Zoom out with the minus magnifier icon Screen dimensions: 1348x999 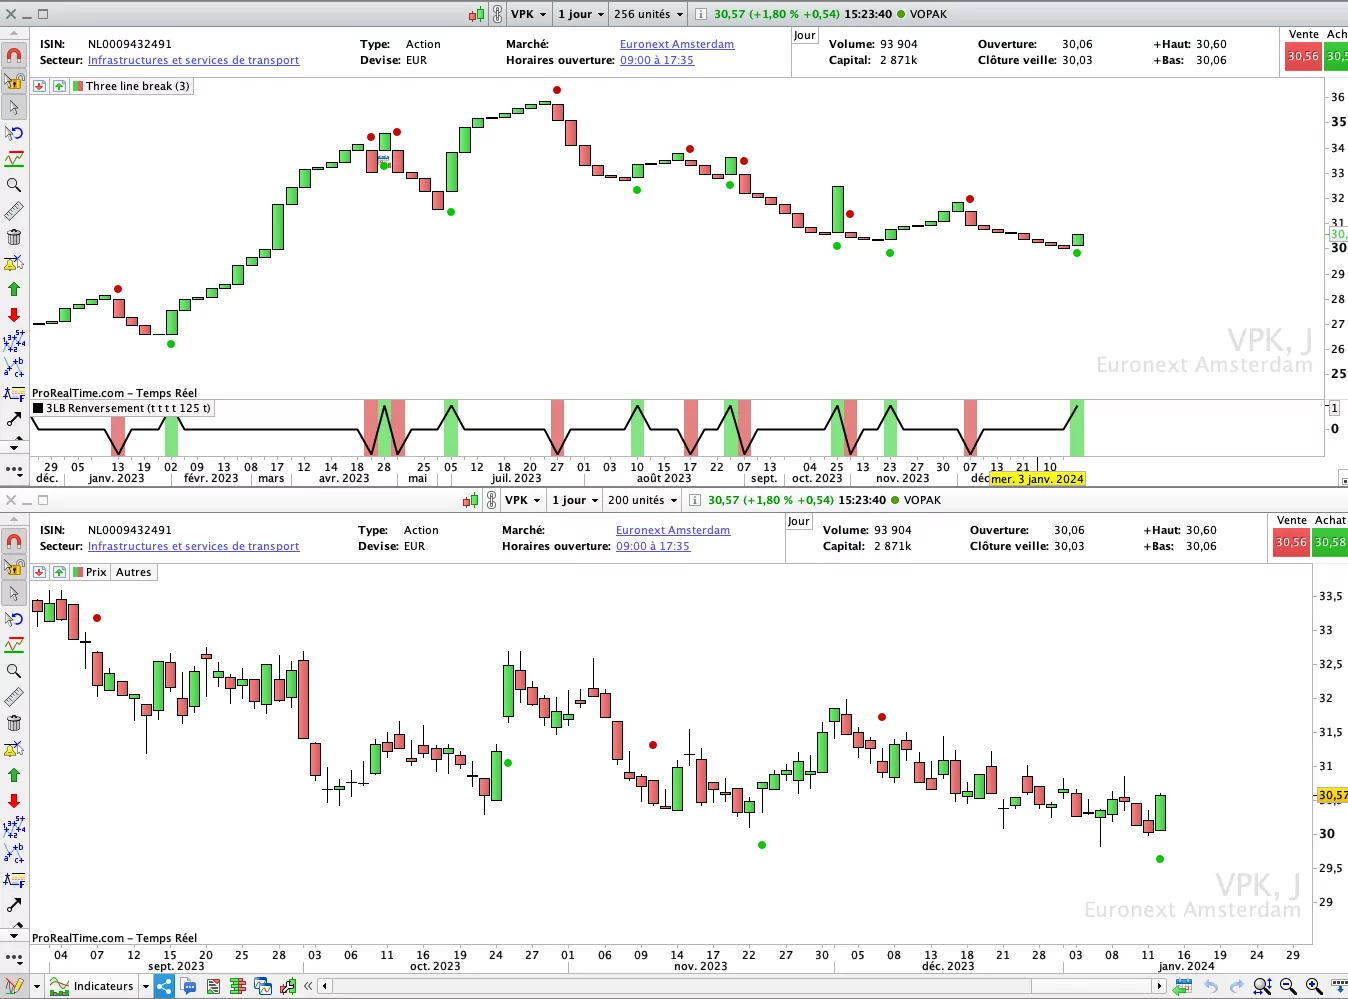point(1288,987)
